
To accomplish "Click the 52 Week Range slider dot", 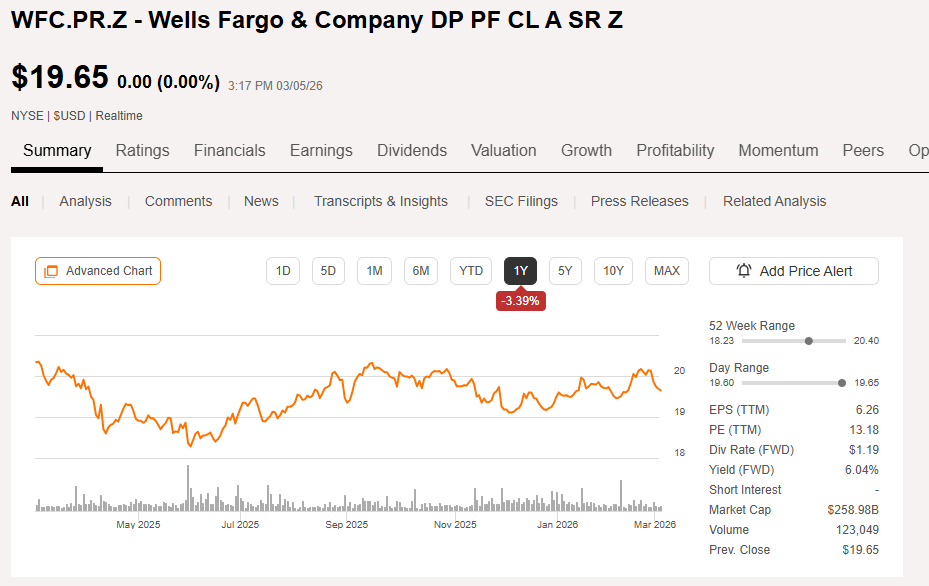I will click(809, 341).
